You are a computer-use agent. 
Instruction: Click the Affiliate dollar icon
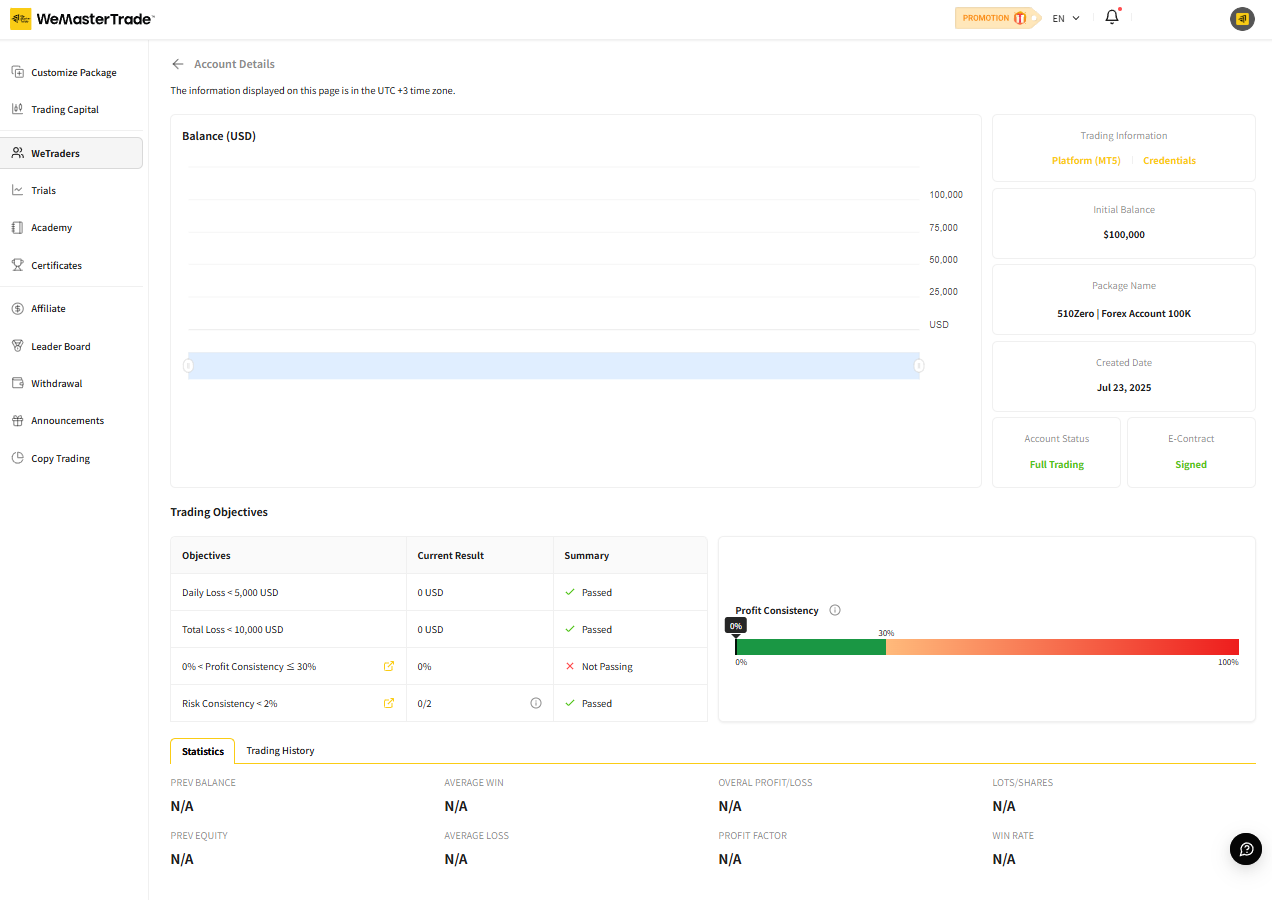point(17,308)
